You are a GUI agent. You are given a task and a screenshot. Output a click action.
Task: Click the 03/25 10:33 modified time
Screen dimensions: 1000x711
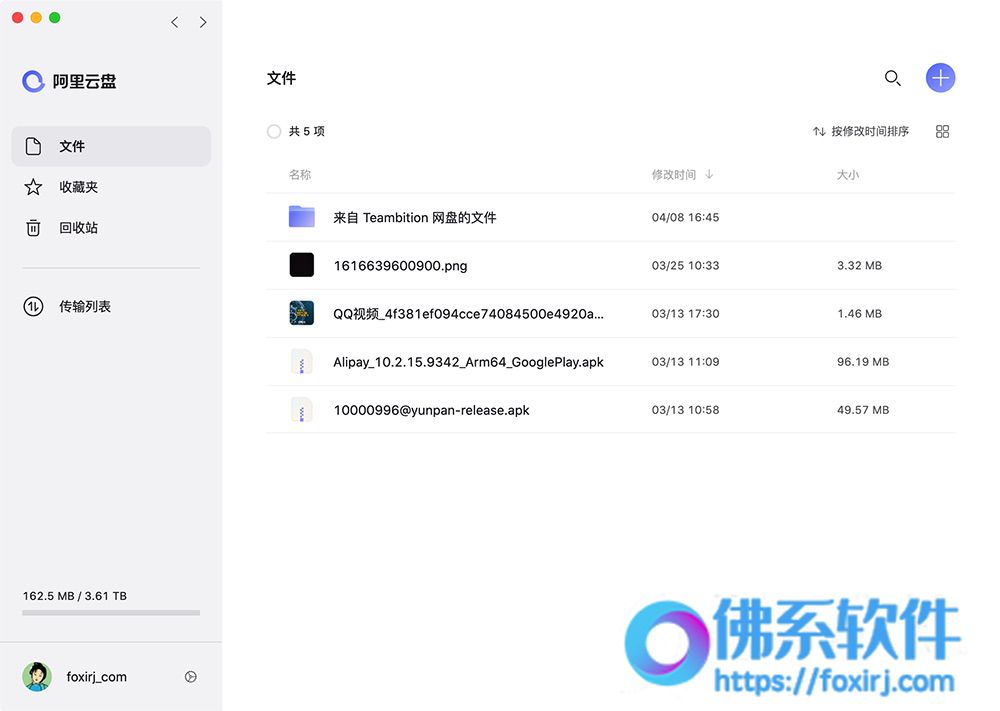coord(685,265)
